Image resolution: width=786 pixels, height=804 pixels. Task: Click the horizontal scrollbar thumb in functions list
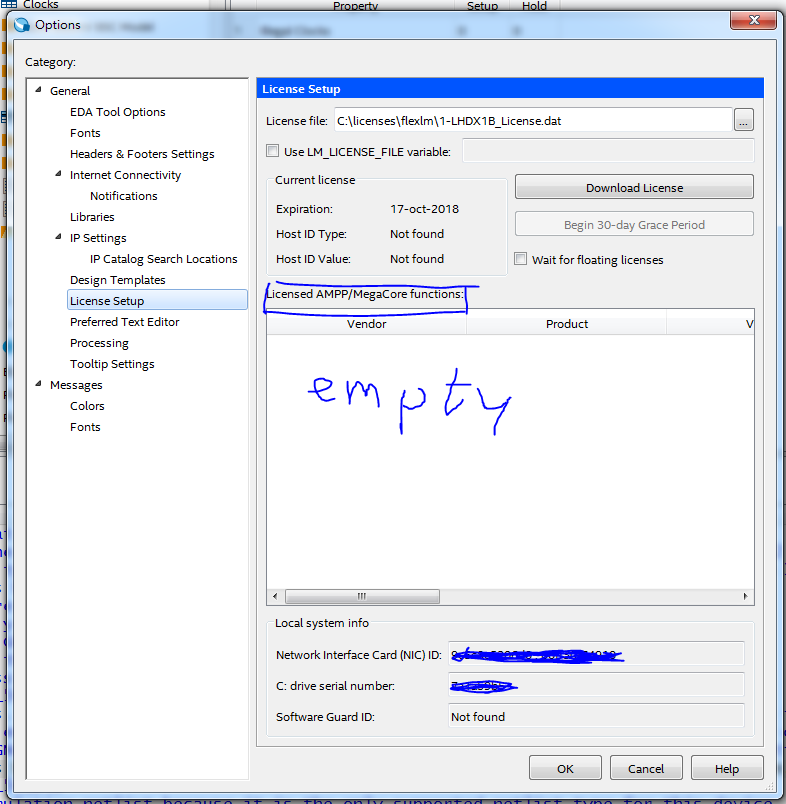362,596
